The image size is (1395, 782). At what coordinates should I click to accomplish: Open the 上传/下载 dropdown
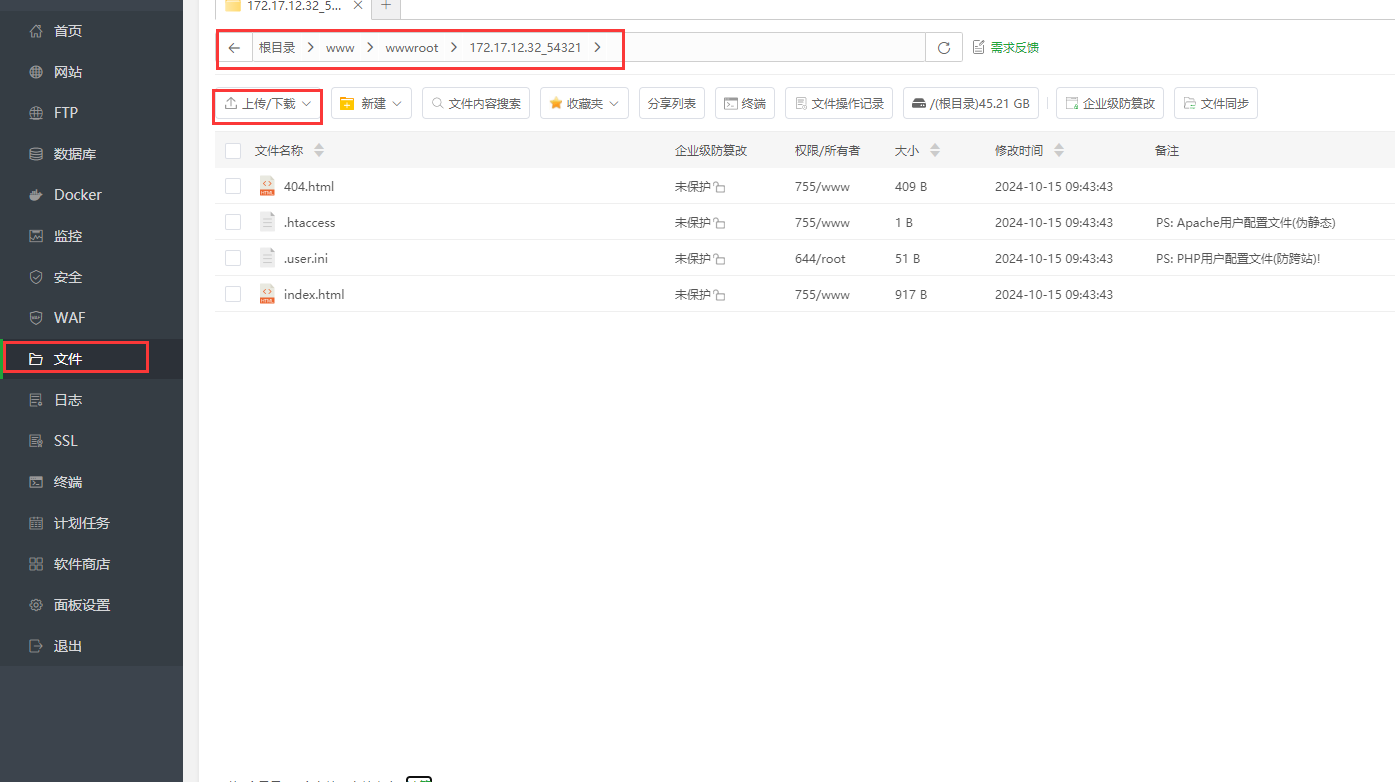tap(268, 103)
